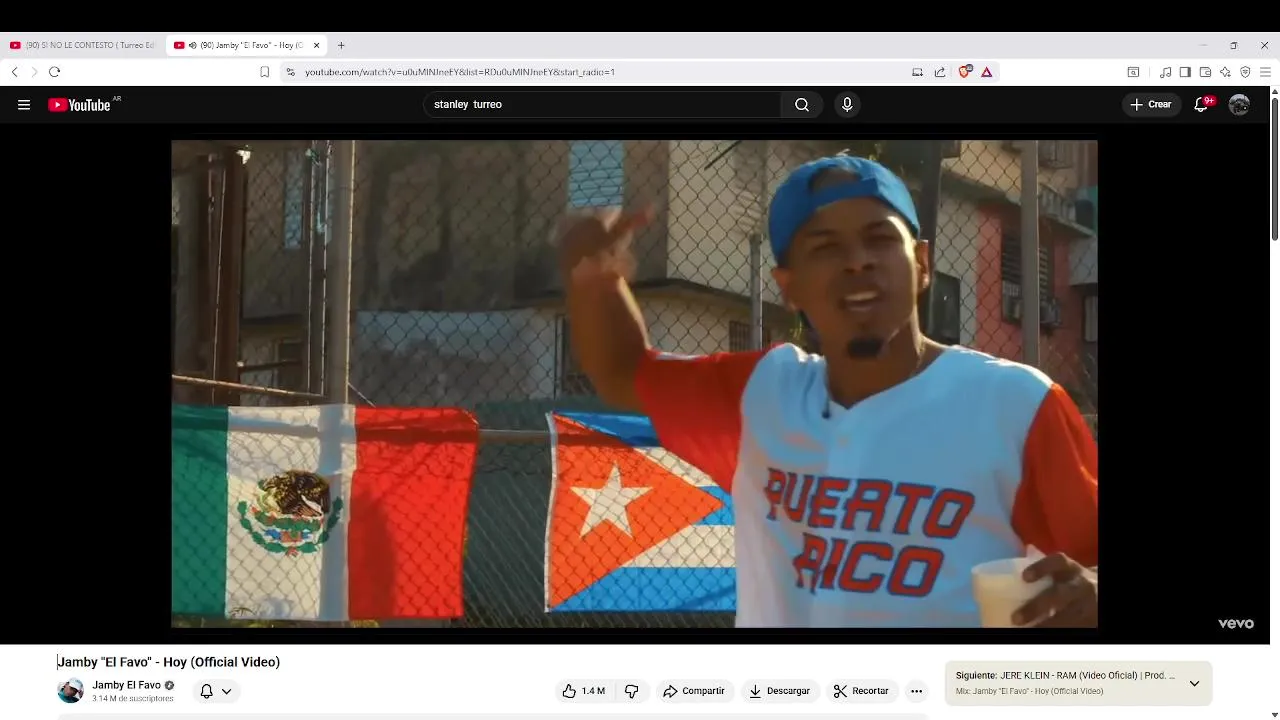This screenshot has width=1280, height=720.
Task: Toggle the browser sidebar panel icon
Action: click(x=1185, y=72)
